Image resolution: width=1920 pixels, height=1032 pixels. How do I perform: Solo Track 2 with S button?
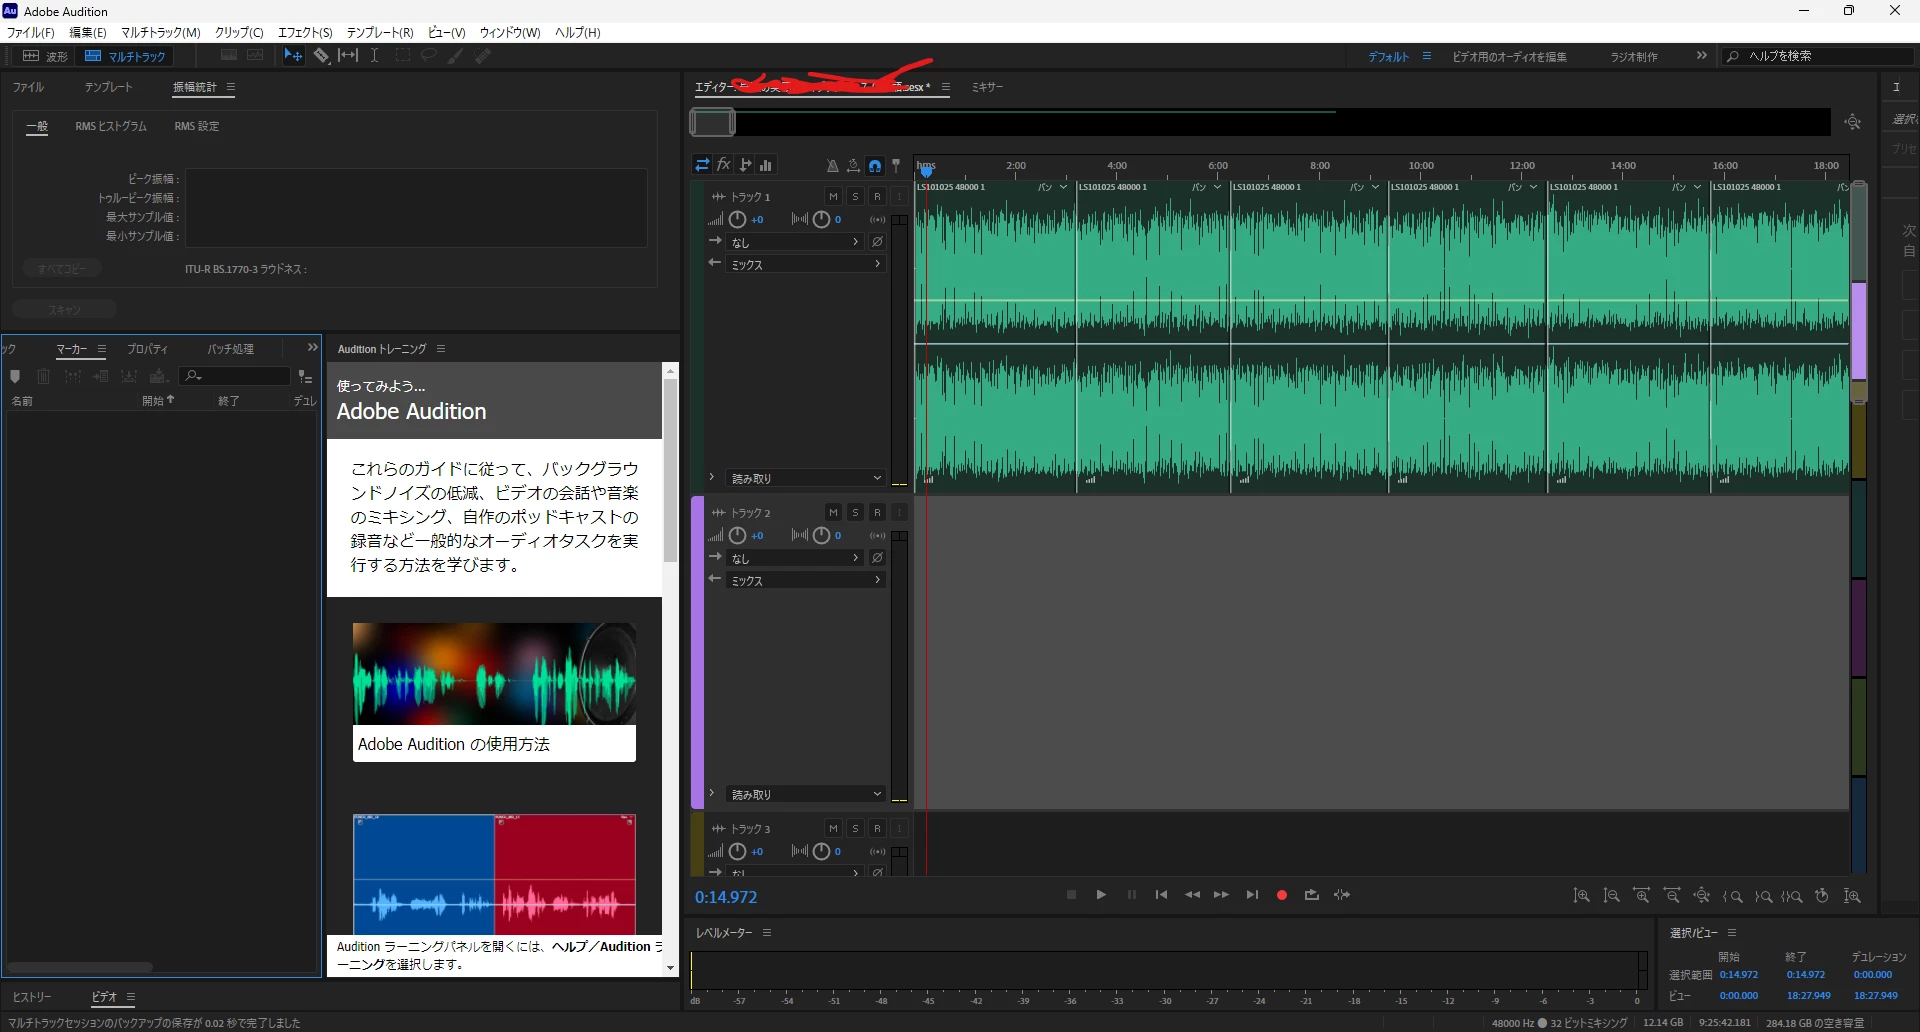[x=855, y=513]
